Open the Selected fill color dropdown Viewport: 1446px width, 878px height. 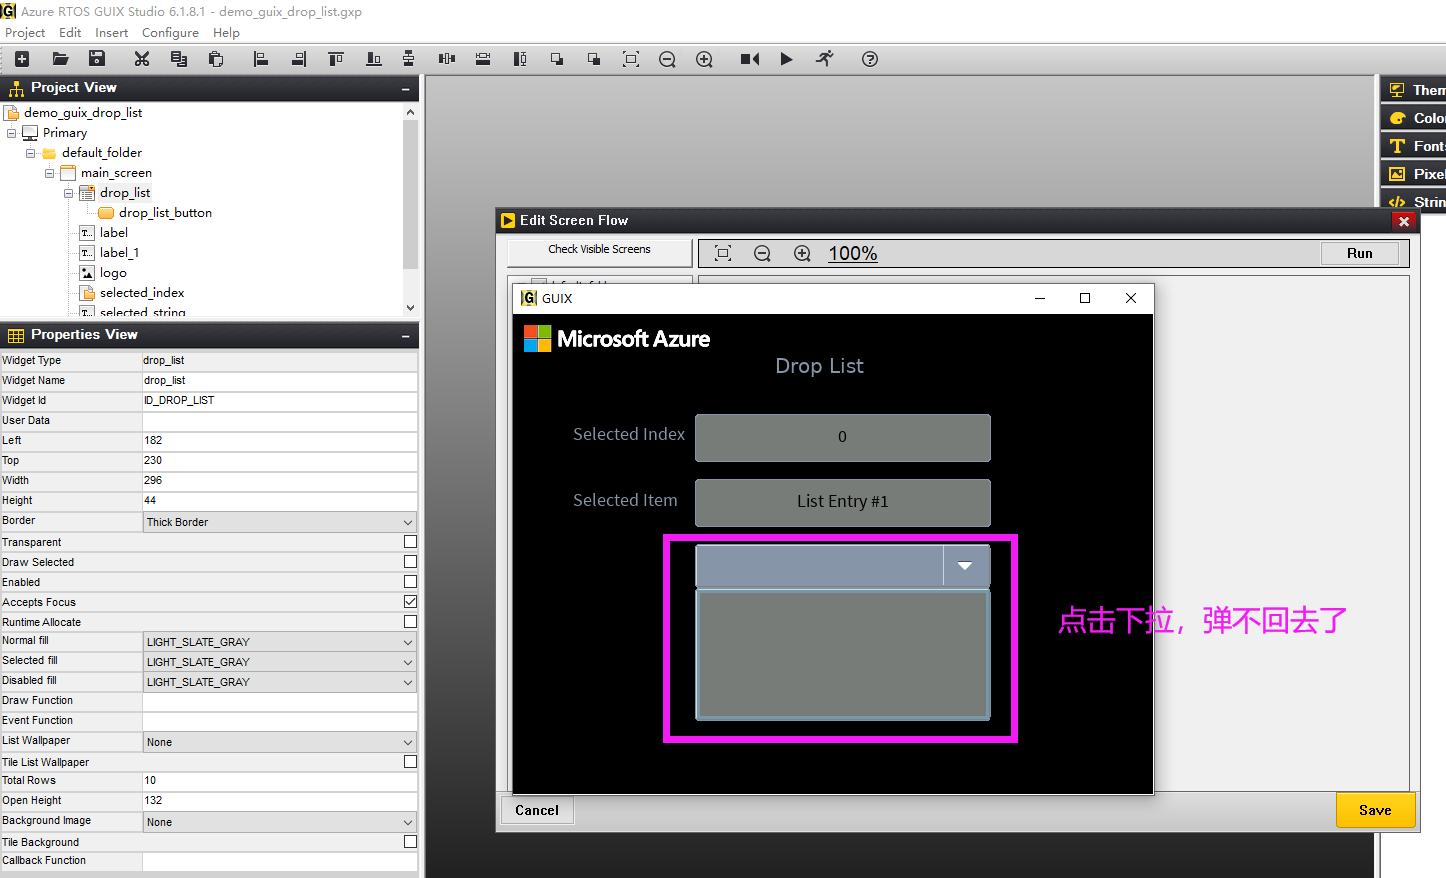pos(280,662)
